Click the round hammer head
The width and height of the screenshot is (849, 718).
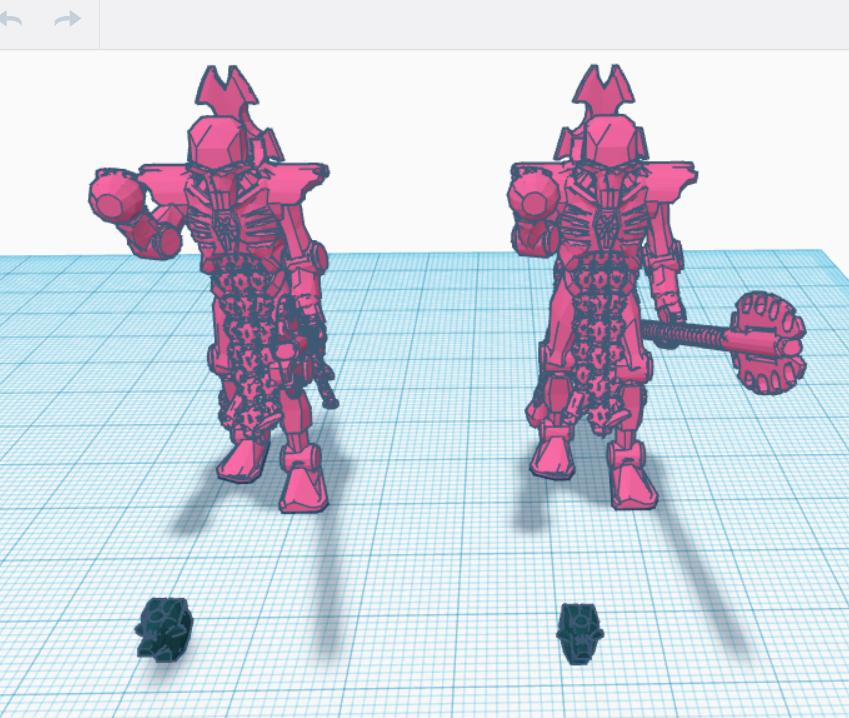click(769, 341)
